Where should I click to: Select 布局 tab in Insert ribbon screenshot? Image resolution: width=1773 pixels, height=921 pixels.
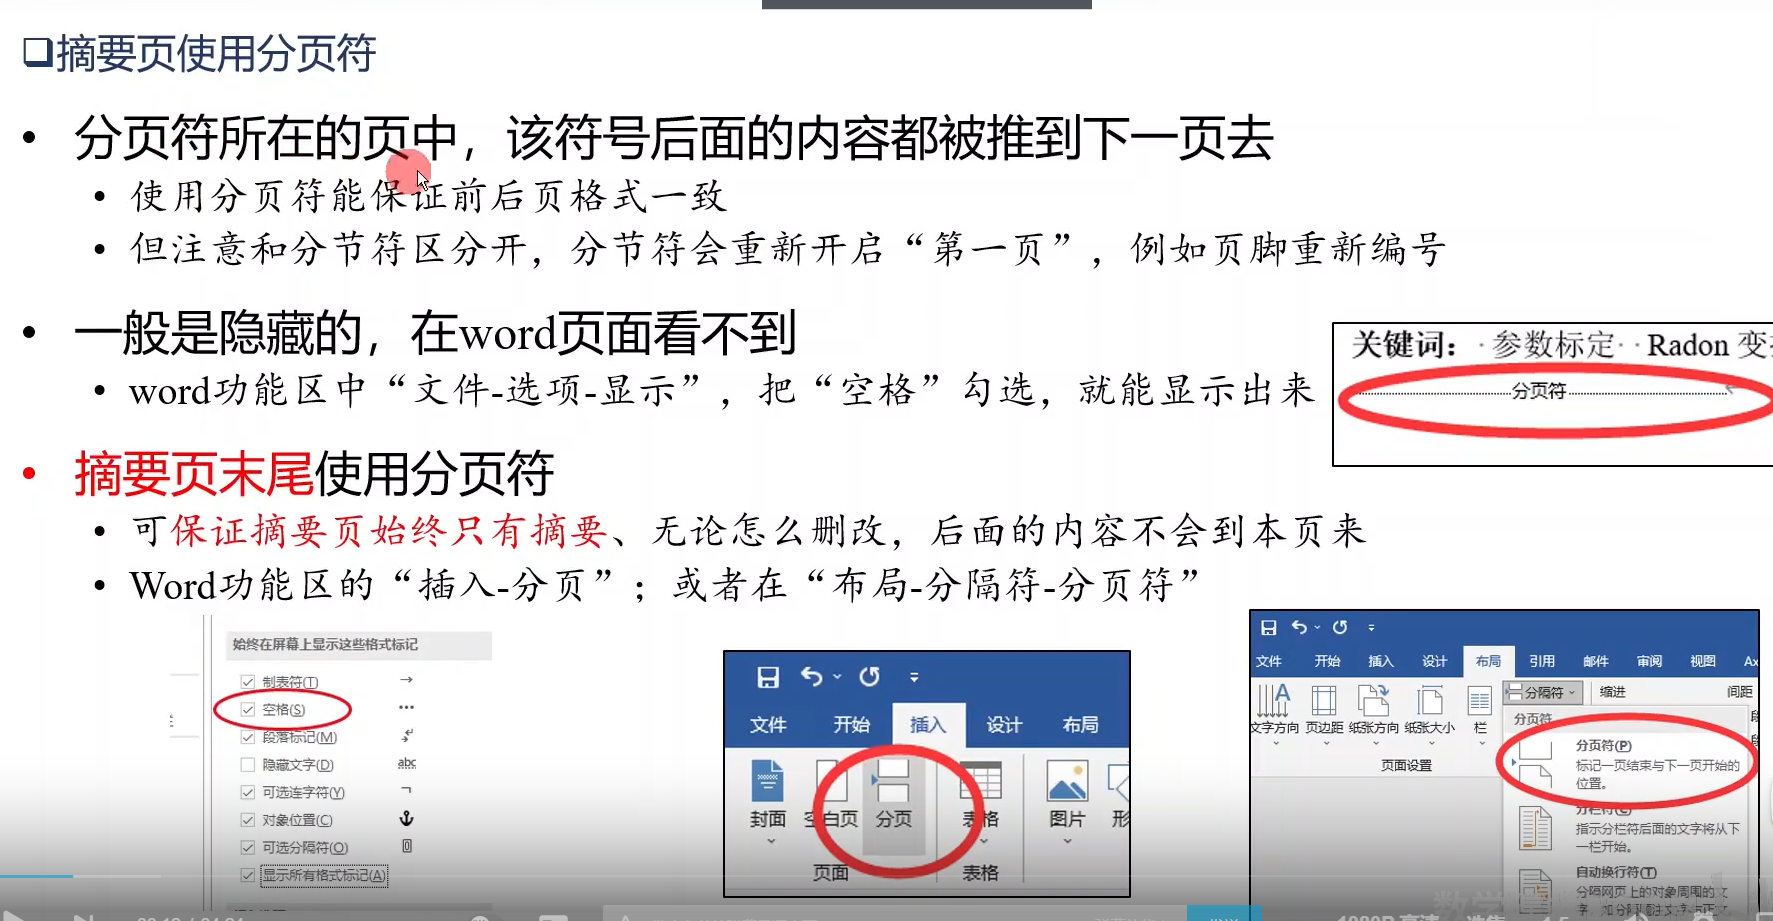pyautogui.click(x=1080, y=725)
